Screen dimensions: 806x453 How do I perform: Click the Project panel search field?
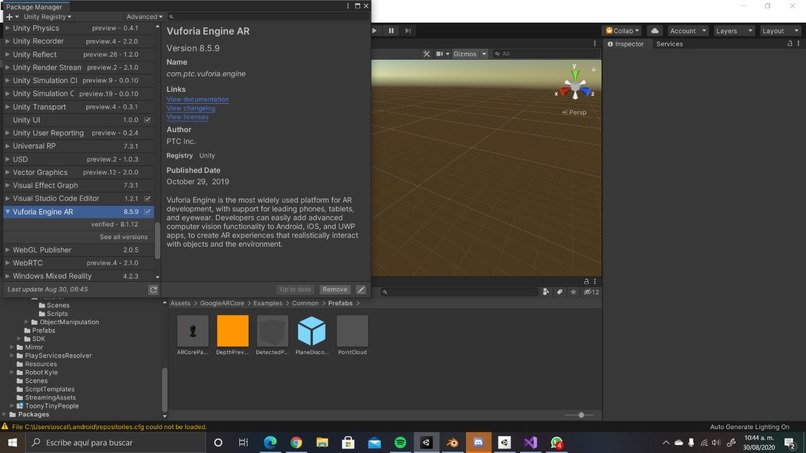(x=459, y=292)
